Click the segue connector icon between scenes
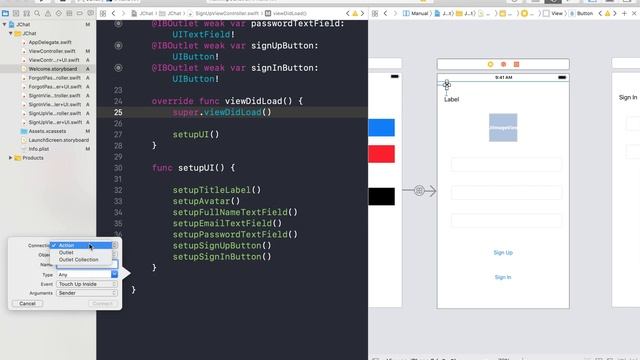The height and width of the screenshot is (360, 640). point(419,191)
